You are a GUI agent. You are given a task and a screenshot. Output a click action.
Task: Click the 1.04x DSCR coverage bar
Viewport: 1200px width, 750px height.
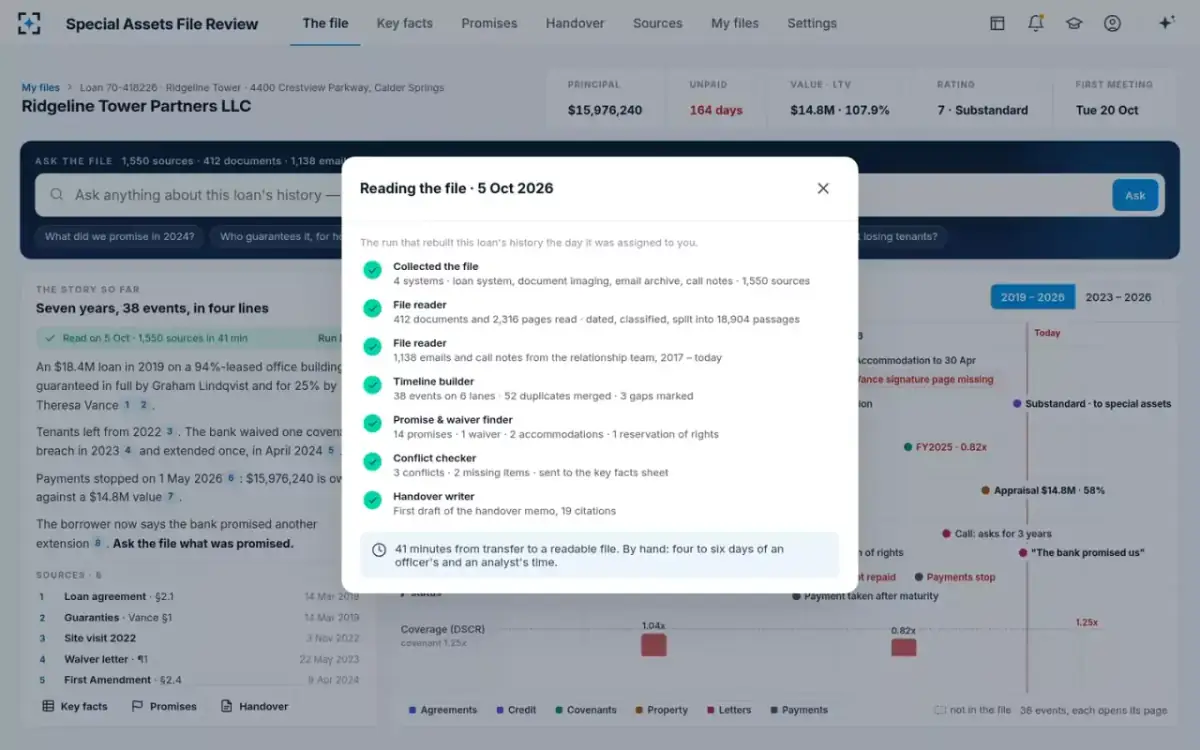click(653, 645)
